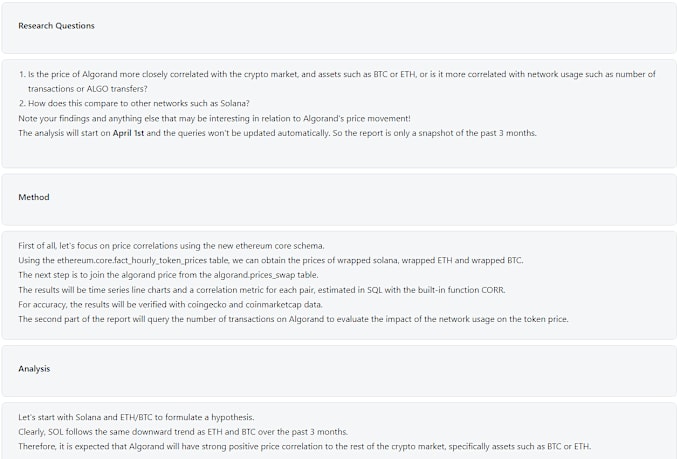Click 'Note your findings' sentence

pyautogui.click(x=214, y=118)
